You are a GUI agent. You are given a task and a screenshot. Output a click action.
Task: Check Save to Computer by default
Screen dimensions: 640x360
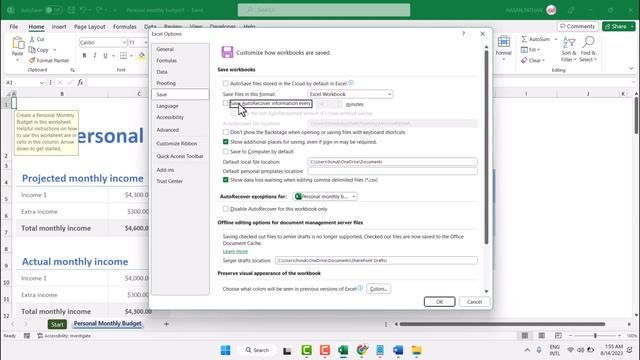[225, 151]
